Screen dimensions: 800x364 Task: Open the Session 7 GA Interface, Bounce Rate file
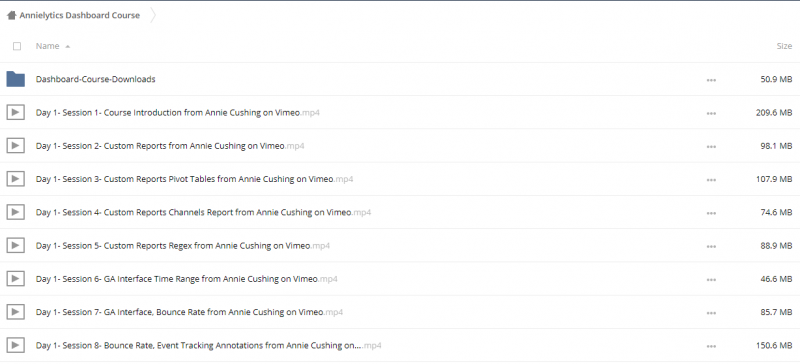[x=189, y=312]
